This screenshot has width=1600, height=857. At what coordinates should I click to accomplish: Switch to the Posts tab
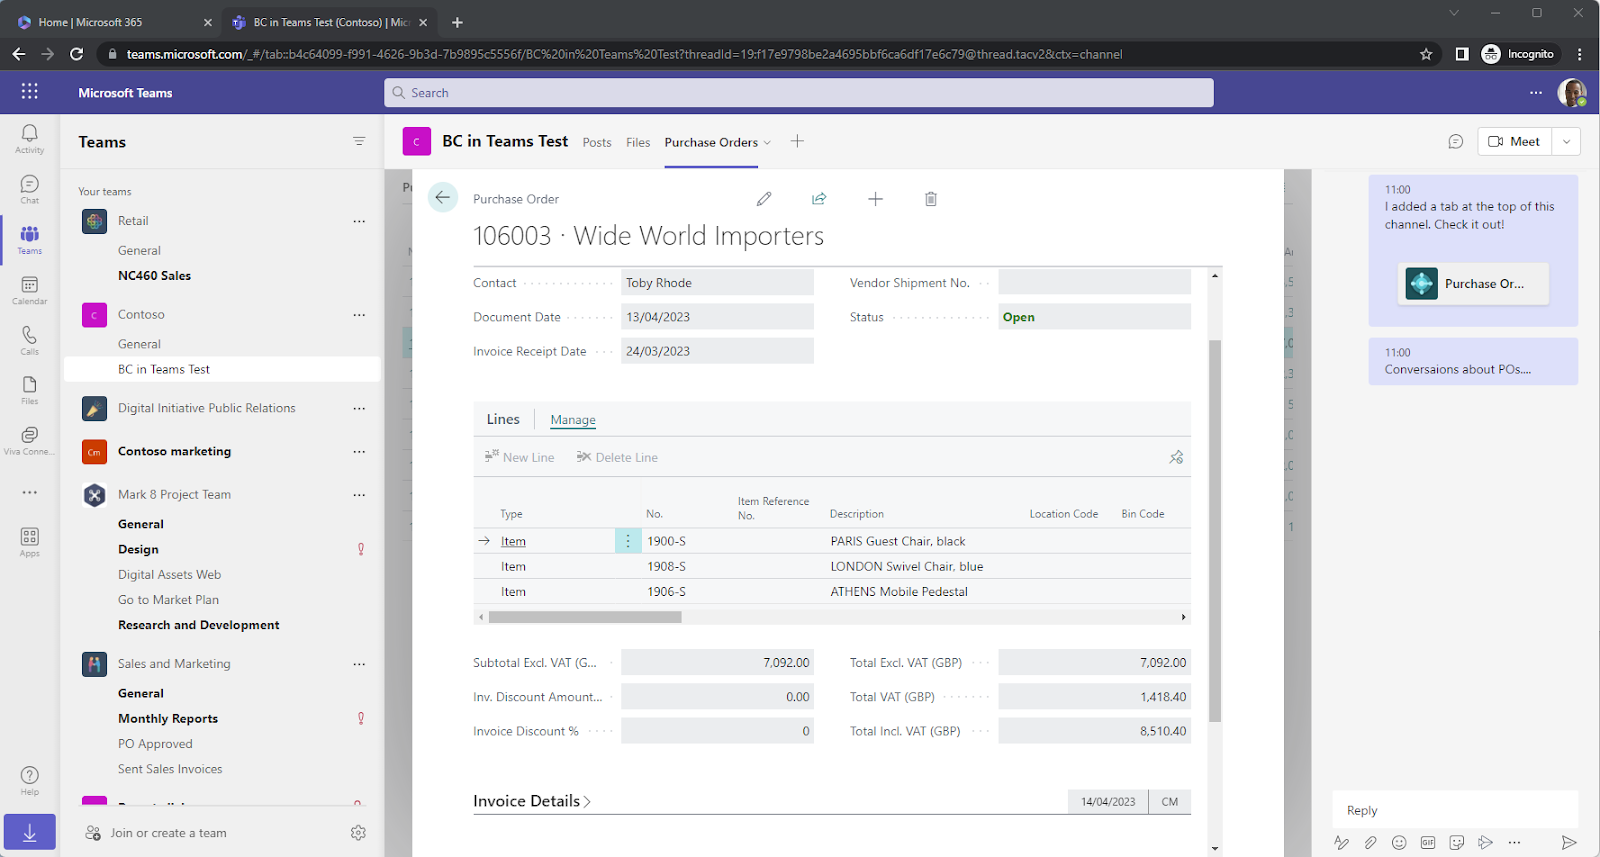597,142
